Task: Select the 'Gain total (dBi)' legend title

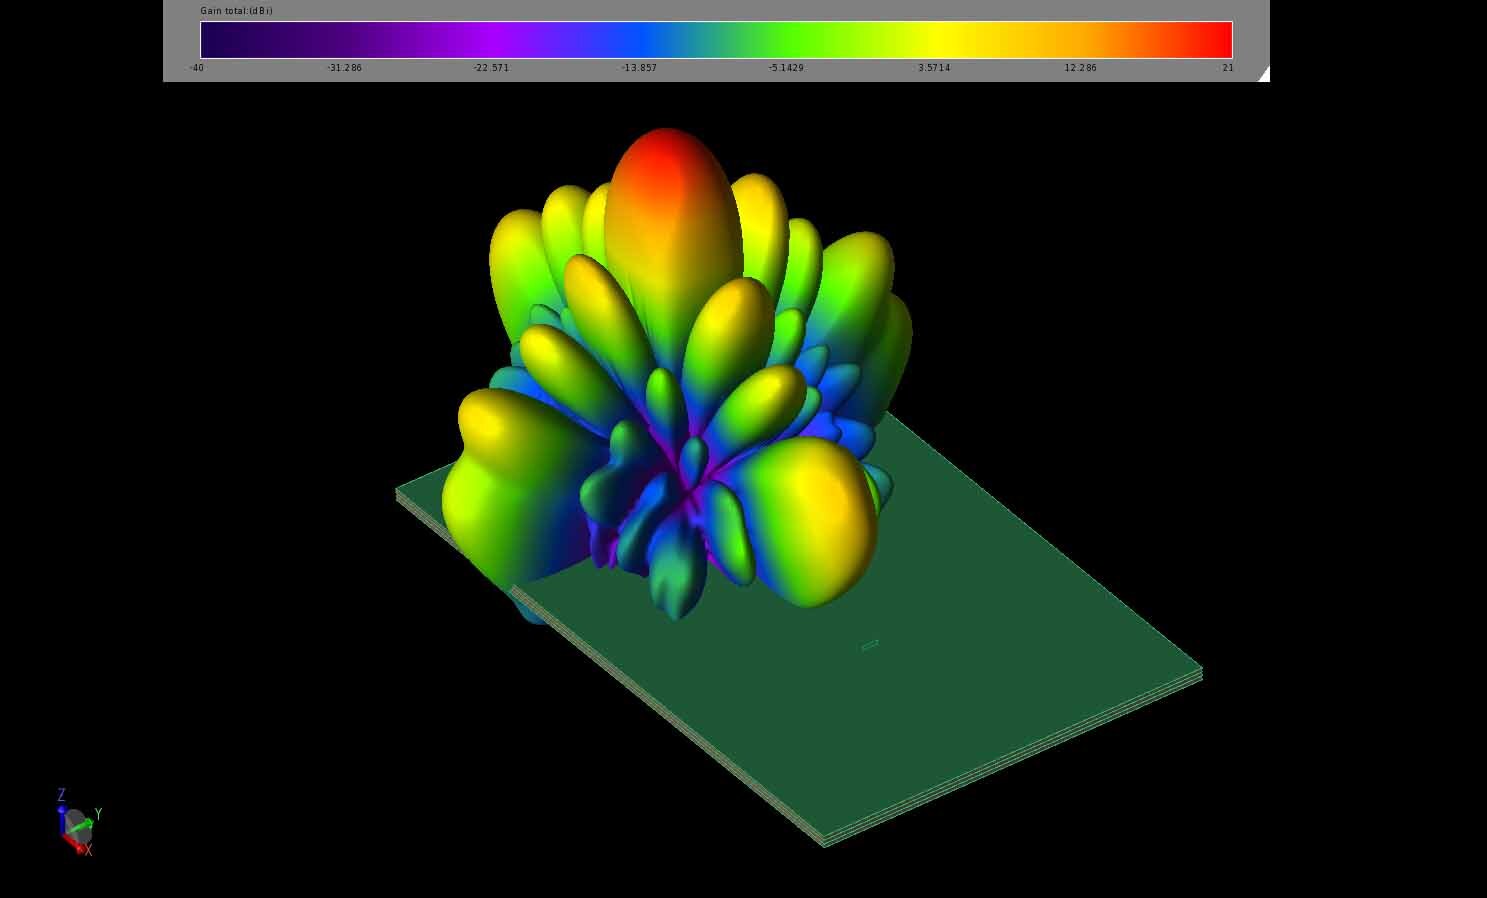Action: [236, 11]
